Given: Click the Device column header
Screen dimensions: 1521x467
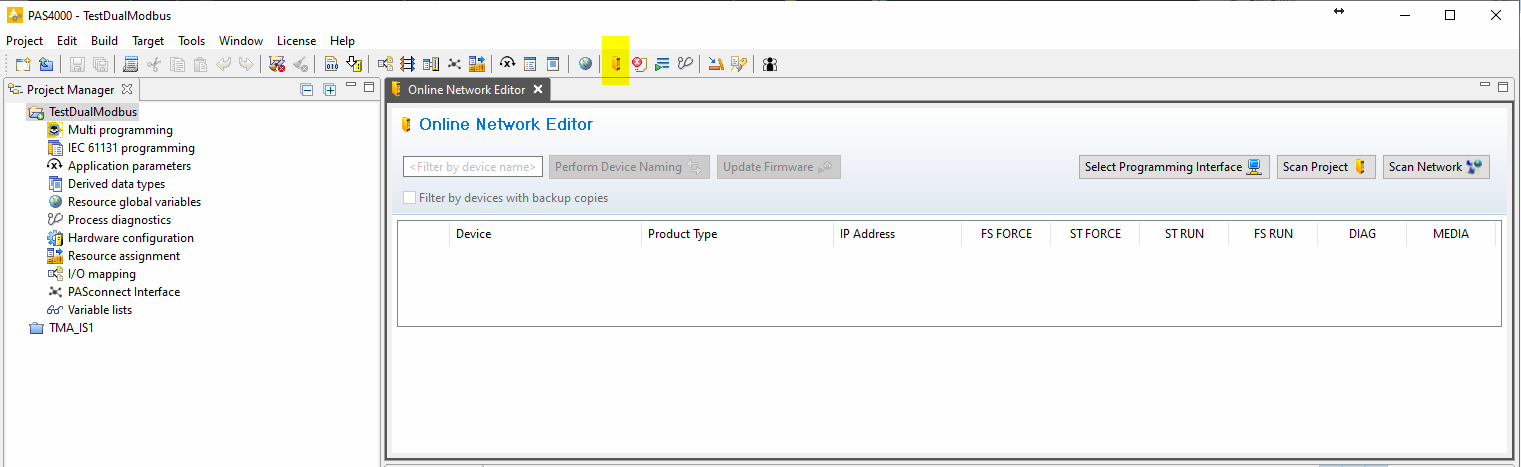Looking at the screenshot, I should point(545,234).
